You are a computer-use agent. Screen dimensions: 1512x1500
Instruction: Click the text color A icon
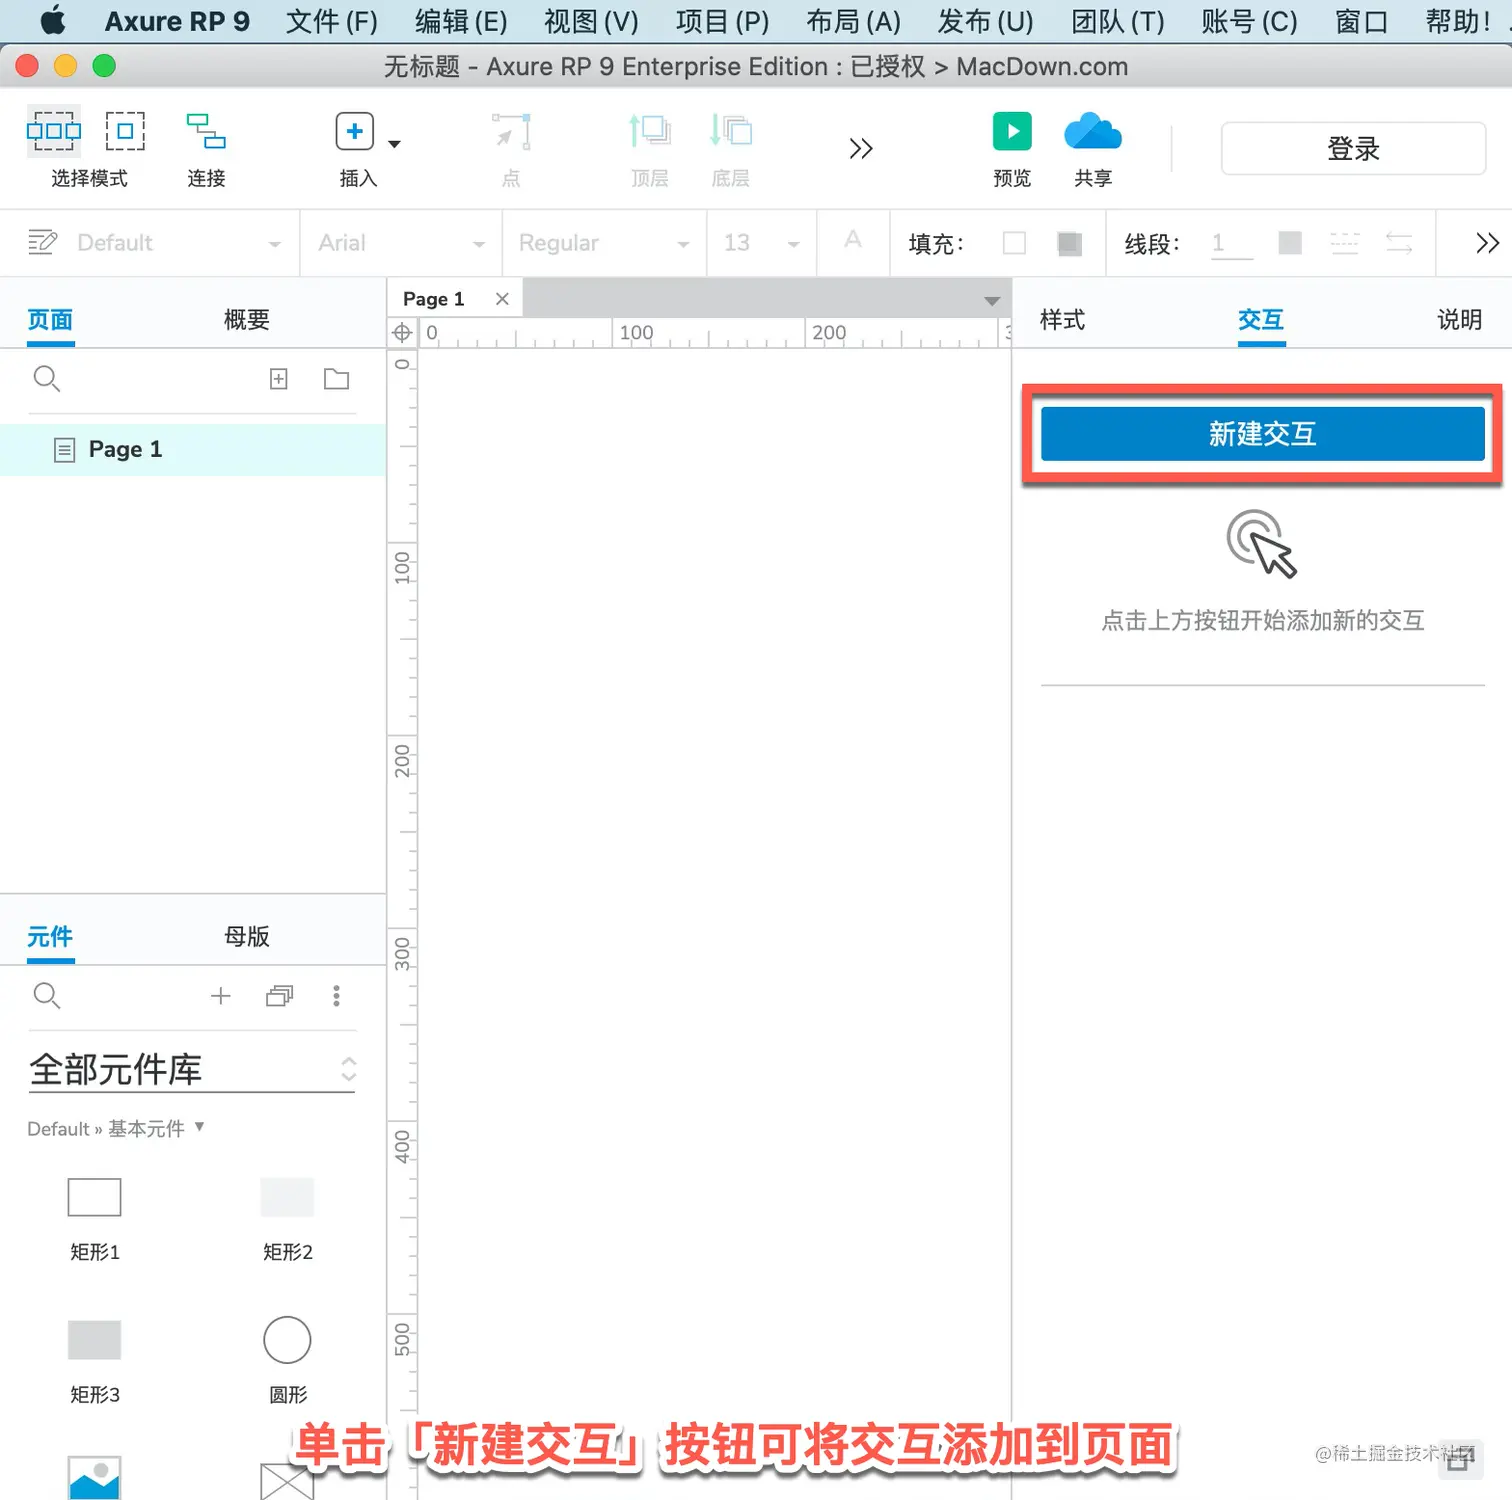853,239
